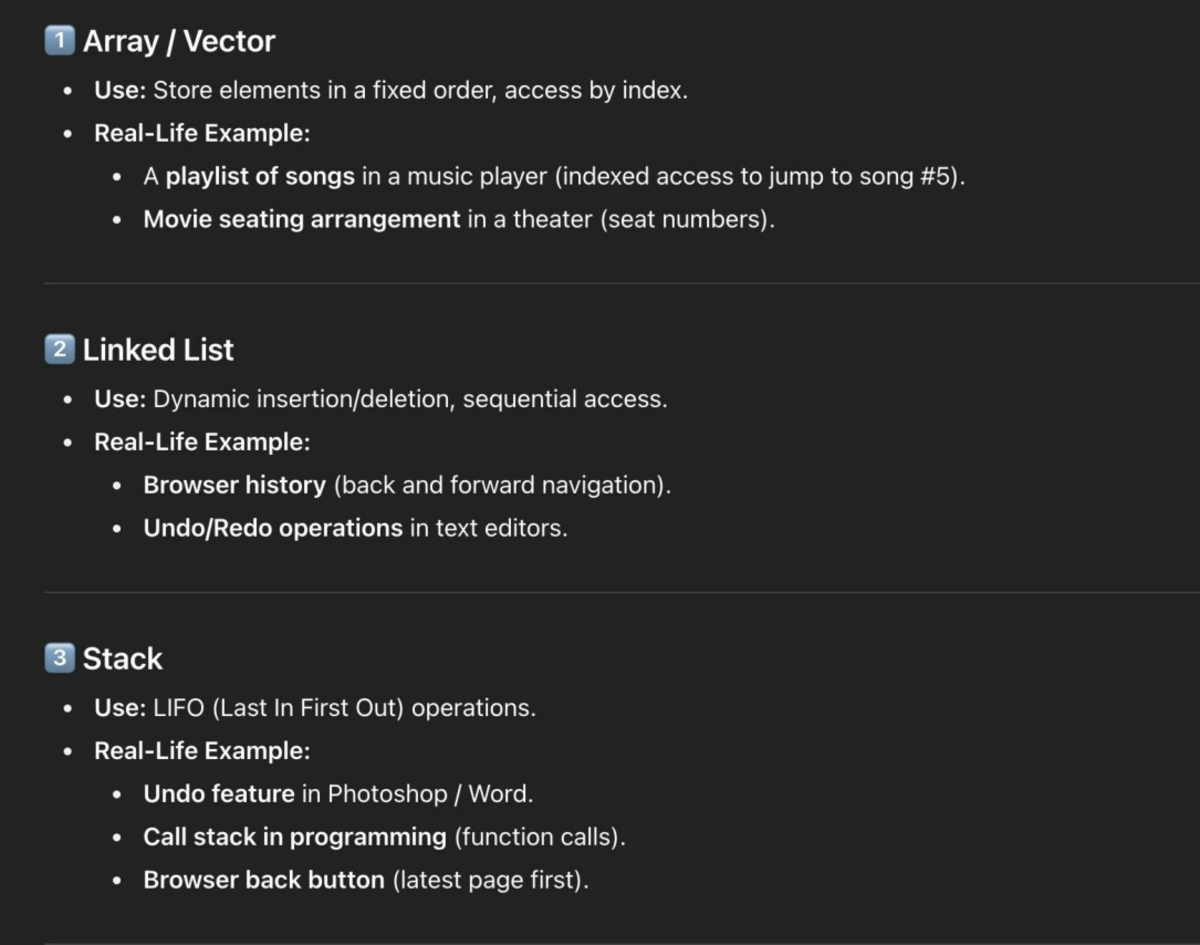Select the "Array / Vector" heading
The image size is (1200, 945).
click(x=179, y=41)
